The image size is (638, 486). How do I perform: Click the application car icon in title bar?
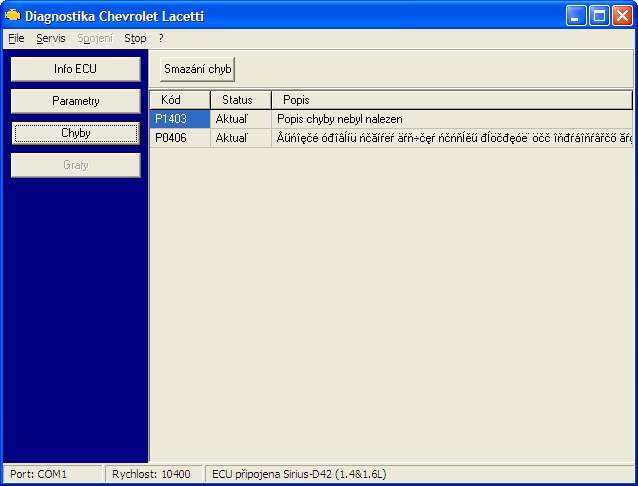tap(13, 15)
